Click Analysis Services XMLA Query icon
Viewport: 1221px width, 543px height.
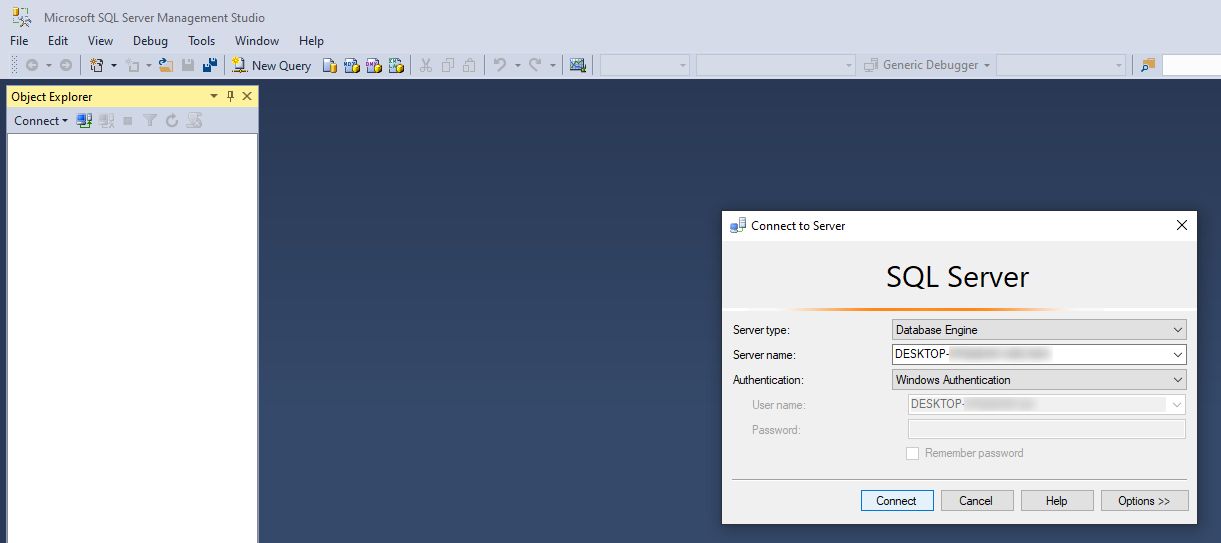pos(396,65)
